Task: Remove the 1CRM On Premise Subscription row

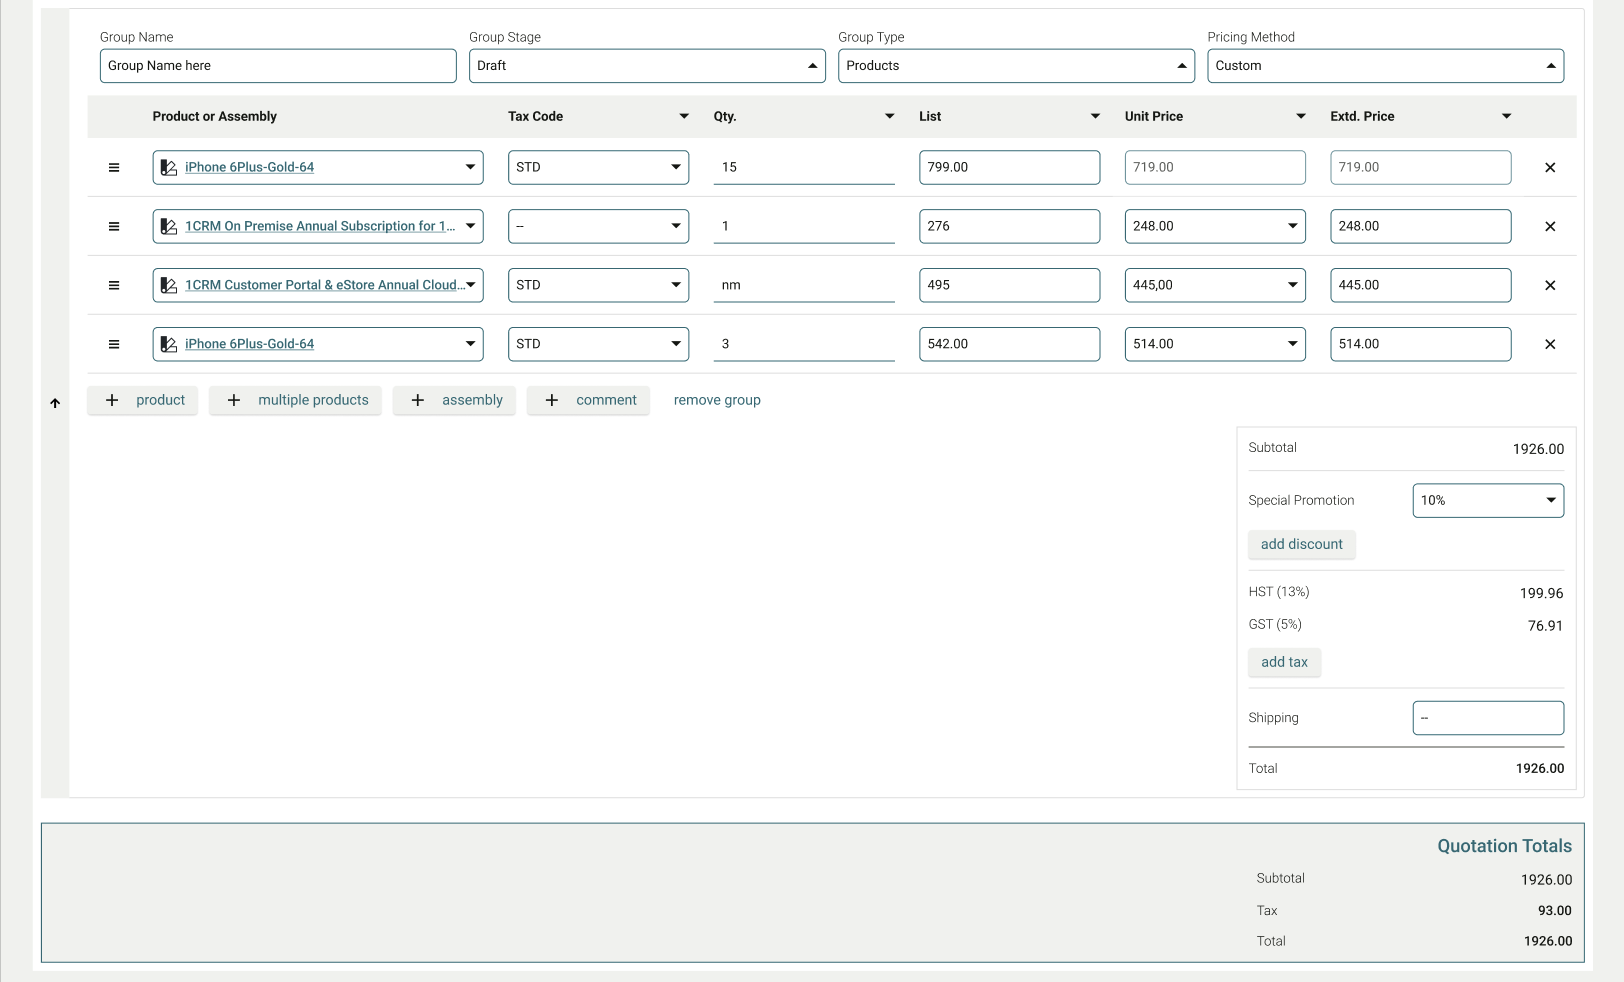Action: pyautogui.click(x=1549, y=227)
